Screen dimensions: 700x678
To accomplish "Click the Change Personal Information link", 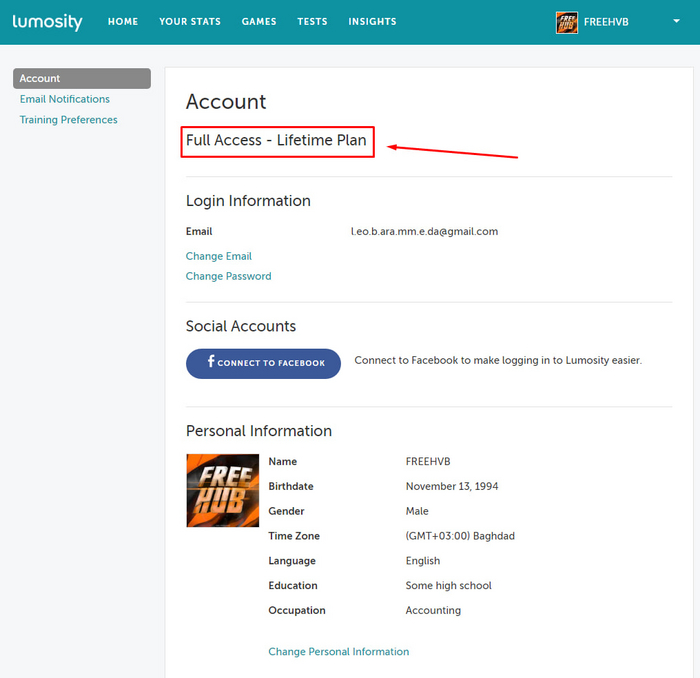I will coord(338,652).
